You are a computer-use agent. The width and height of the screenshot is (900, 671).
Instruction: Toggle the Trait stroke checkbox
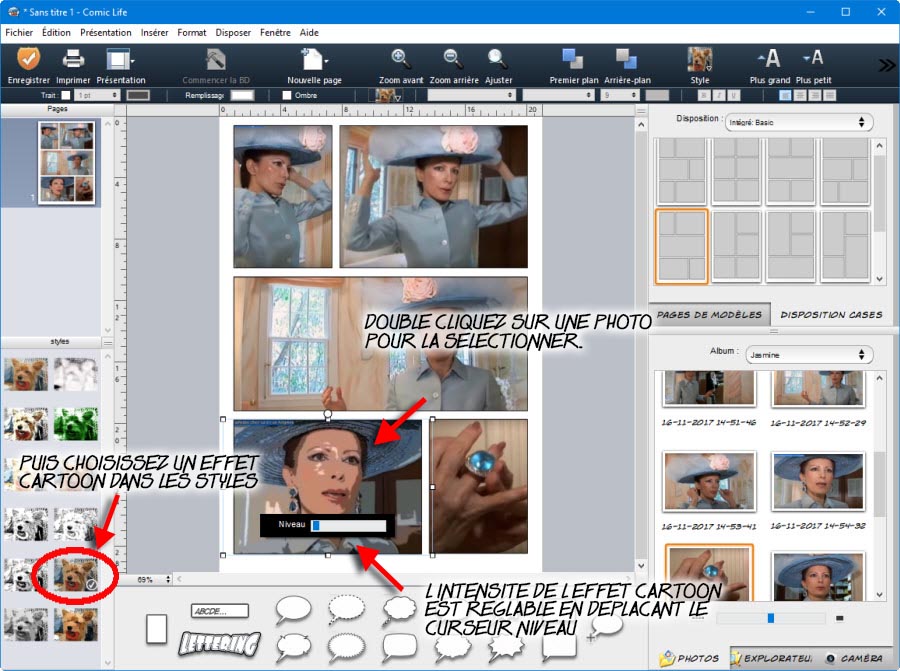point(66,95)
